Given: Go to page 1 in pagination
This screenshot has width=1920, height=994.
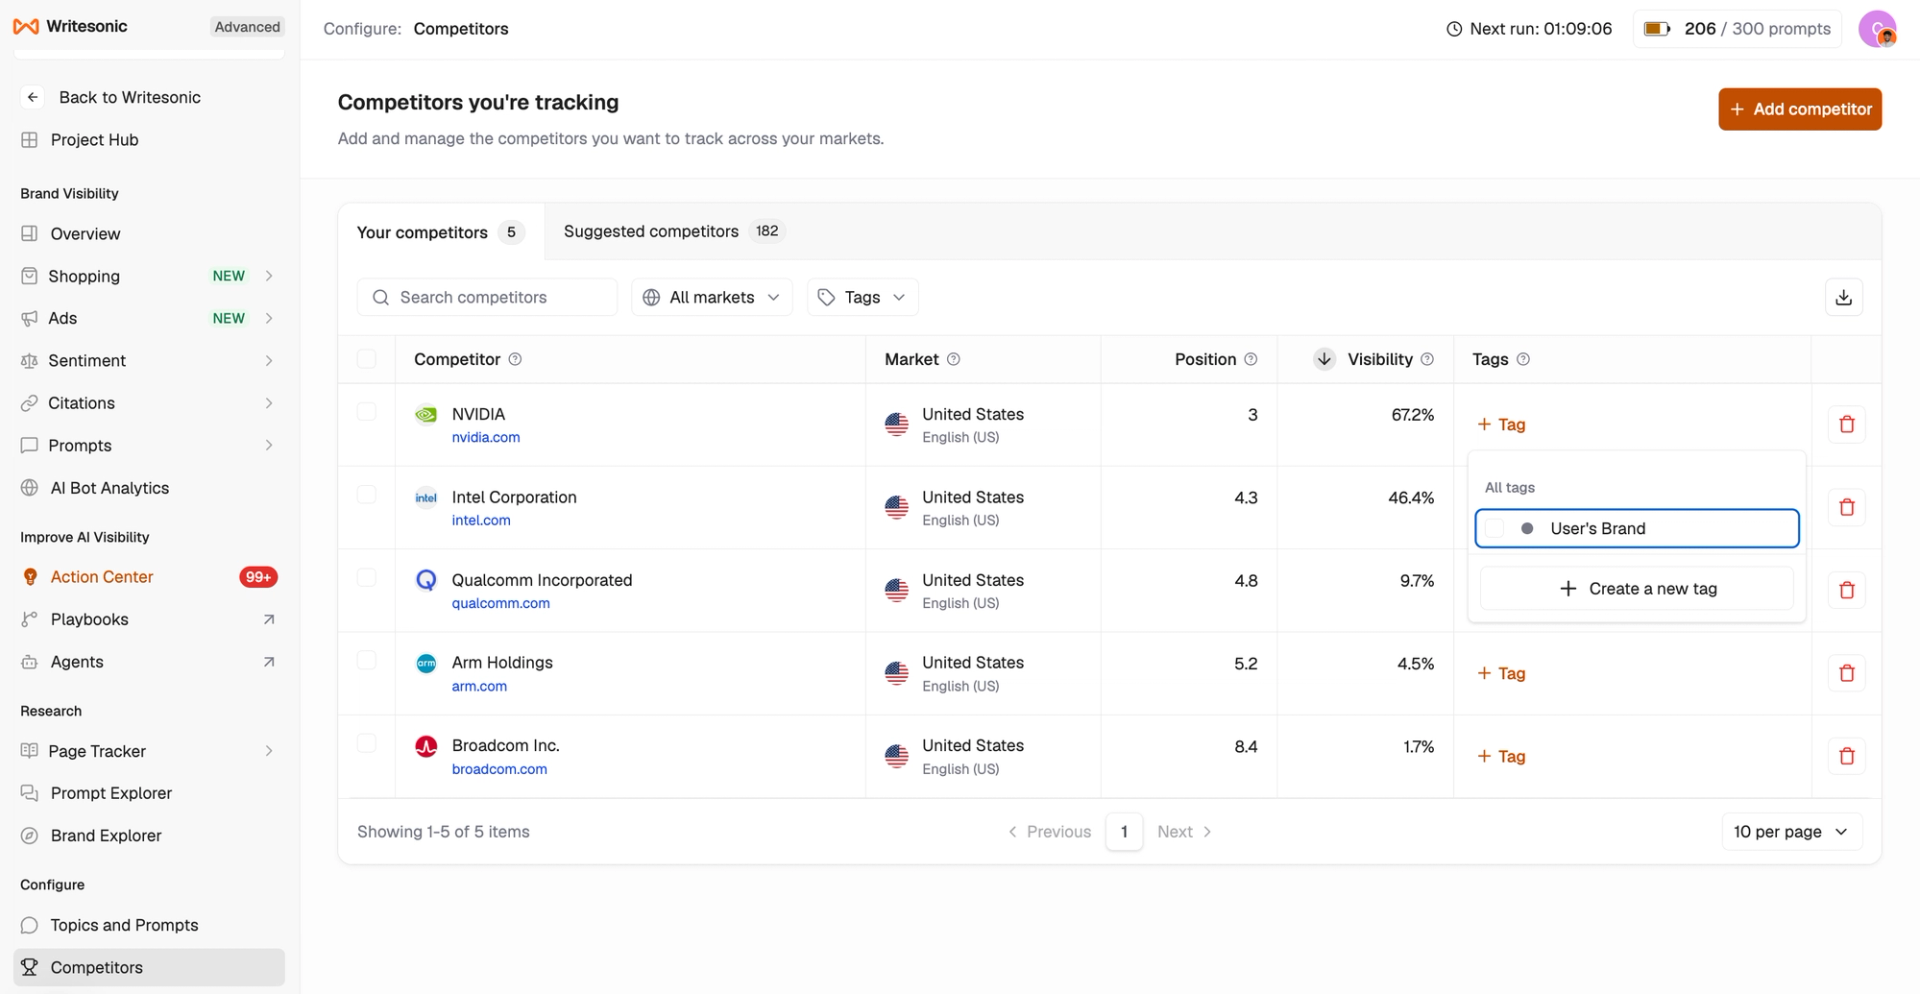Looking at the screenshot, I should click(x=1124, y=832).
